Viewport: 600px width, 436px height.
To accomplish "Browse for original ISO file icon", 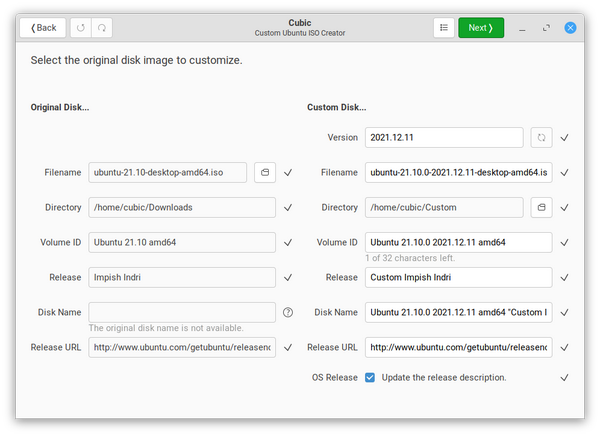I will tap(265, 172).
